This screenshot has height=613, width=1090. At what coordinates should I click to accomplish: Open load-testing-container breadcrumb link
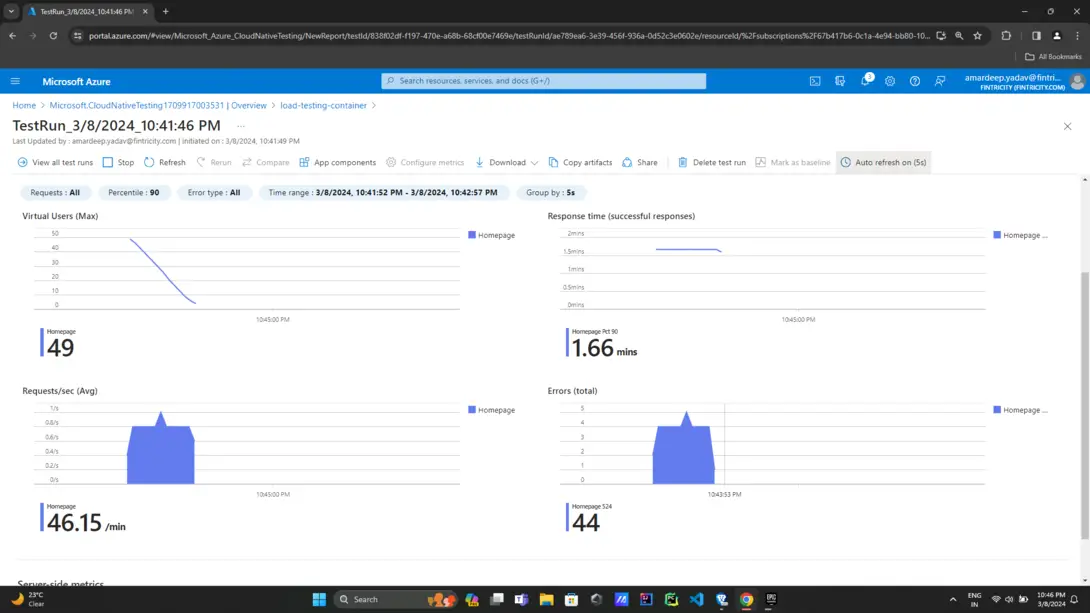click(x=323, y=105)
